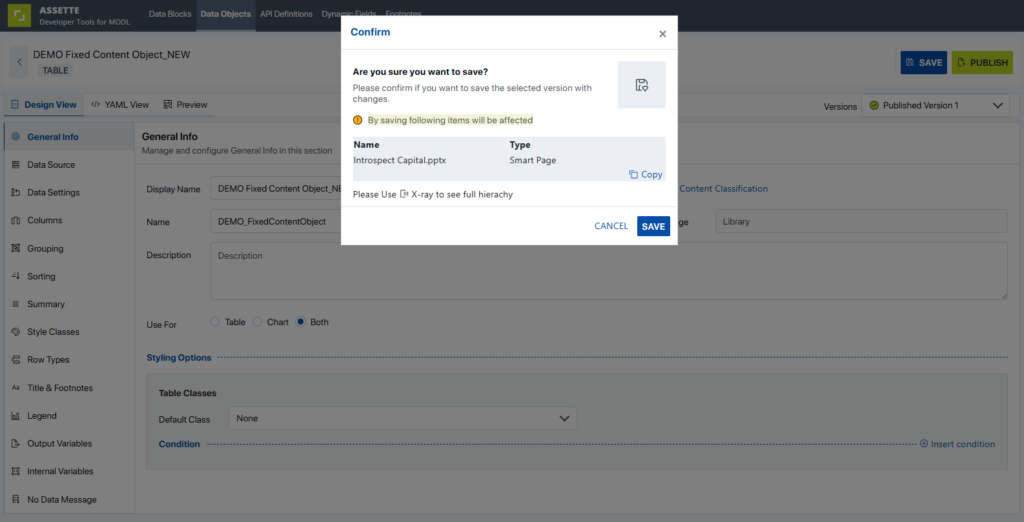This screenshot has width=1024, height=522.
Task: Click Insert condition link
Action: point(957,444)
